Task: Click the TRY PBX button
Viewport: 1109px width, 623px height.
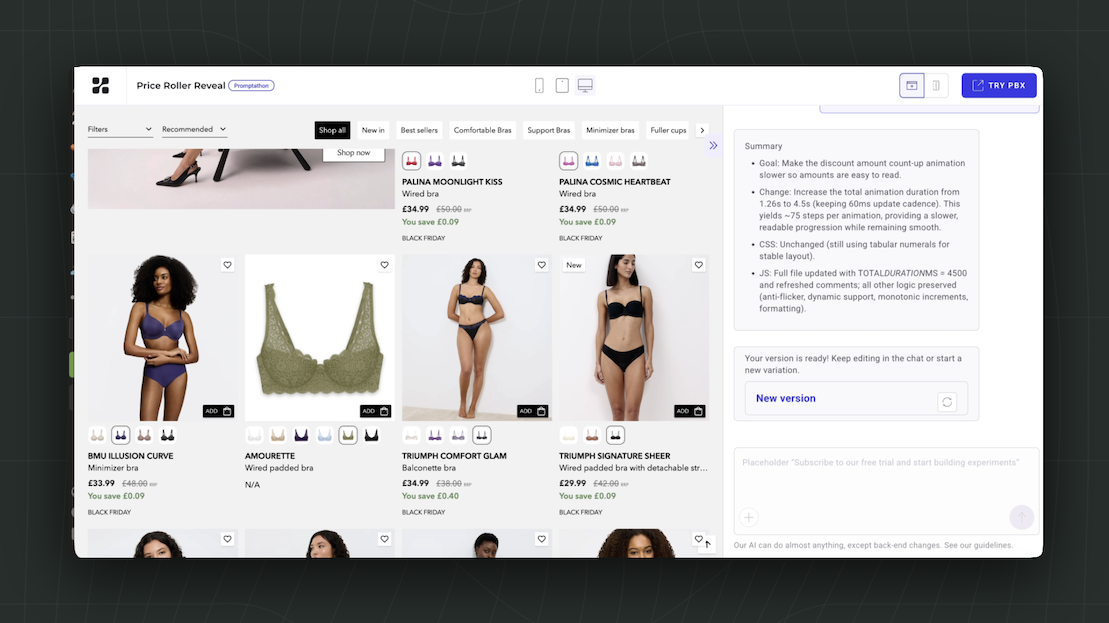Action: tap(999, 86)
